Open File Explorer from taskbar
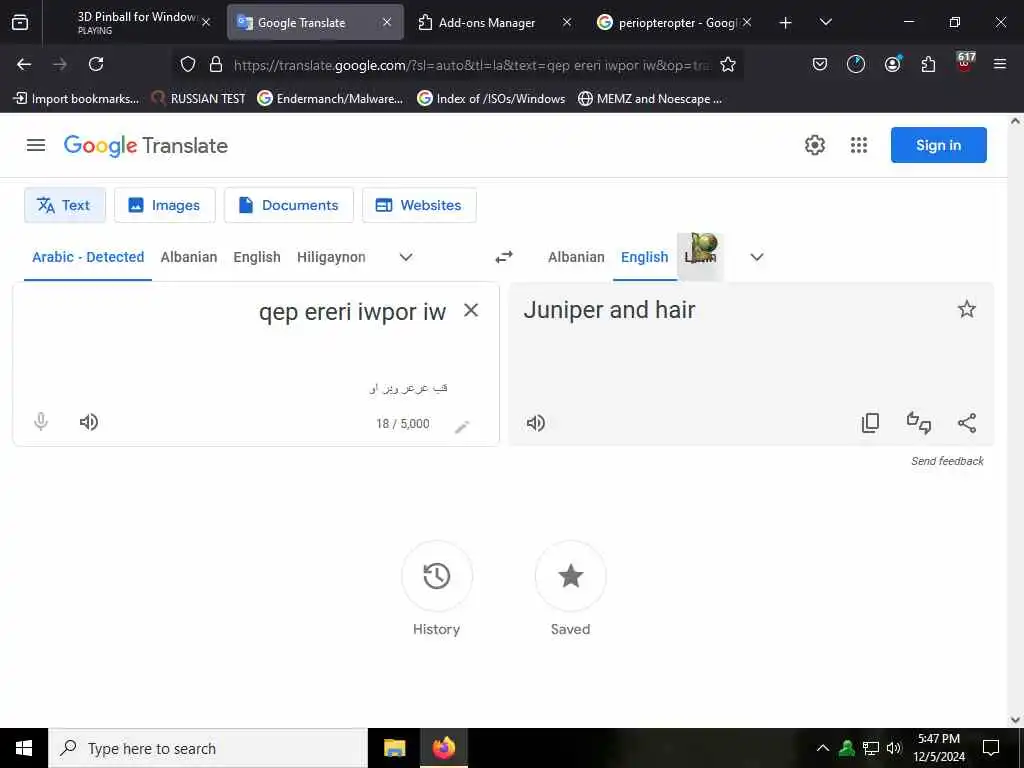Screen dimensions: 1024x768 (x=394, y=748)
